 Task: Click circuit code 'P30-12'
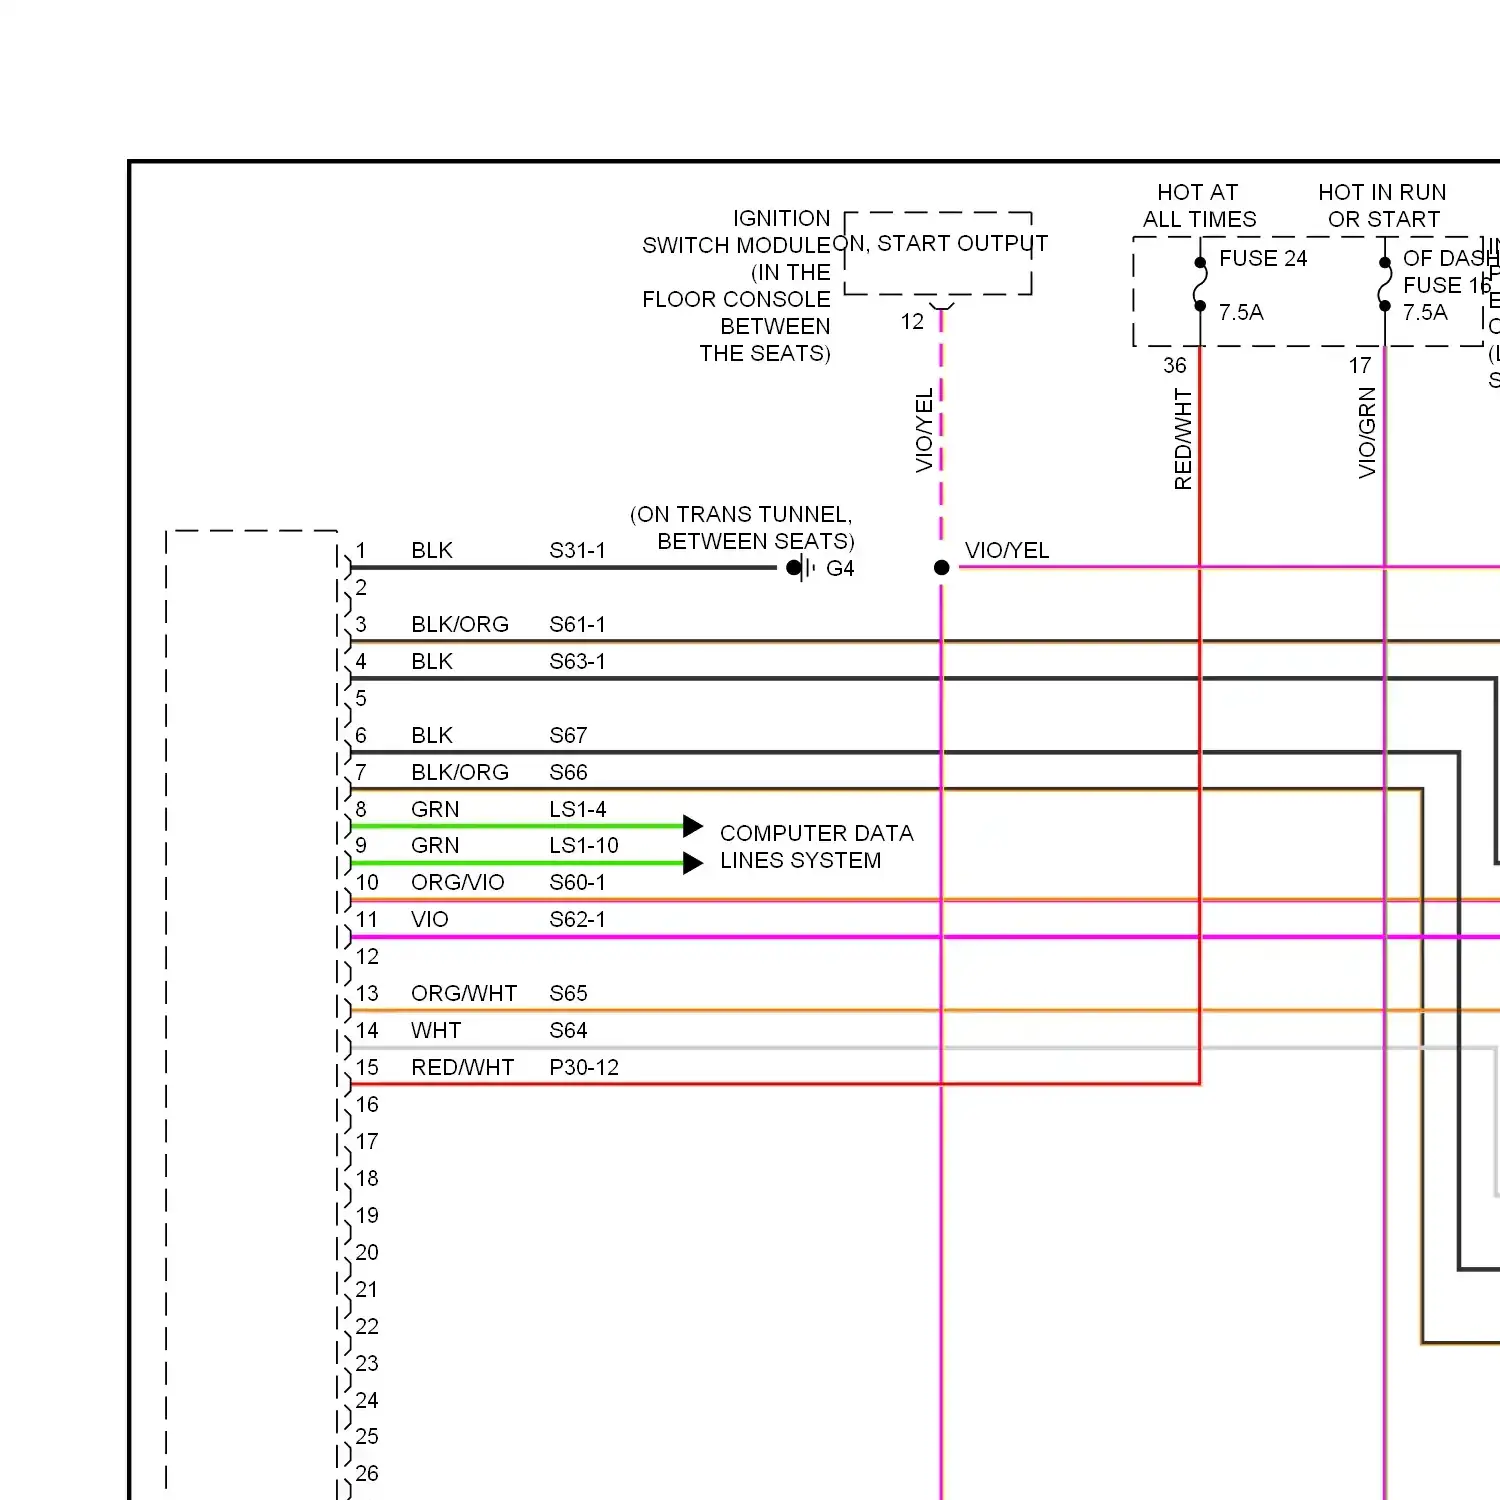coord(584,1067)
